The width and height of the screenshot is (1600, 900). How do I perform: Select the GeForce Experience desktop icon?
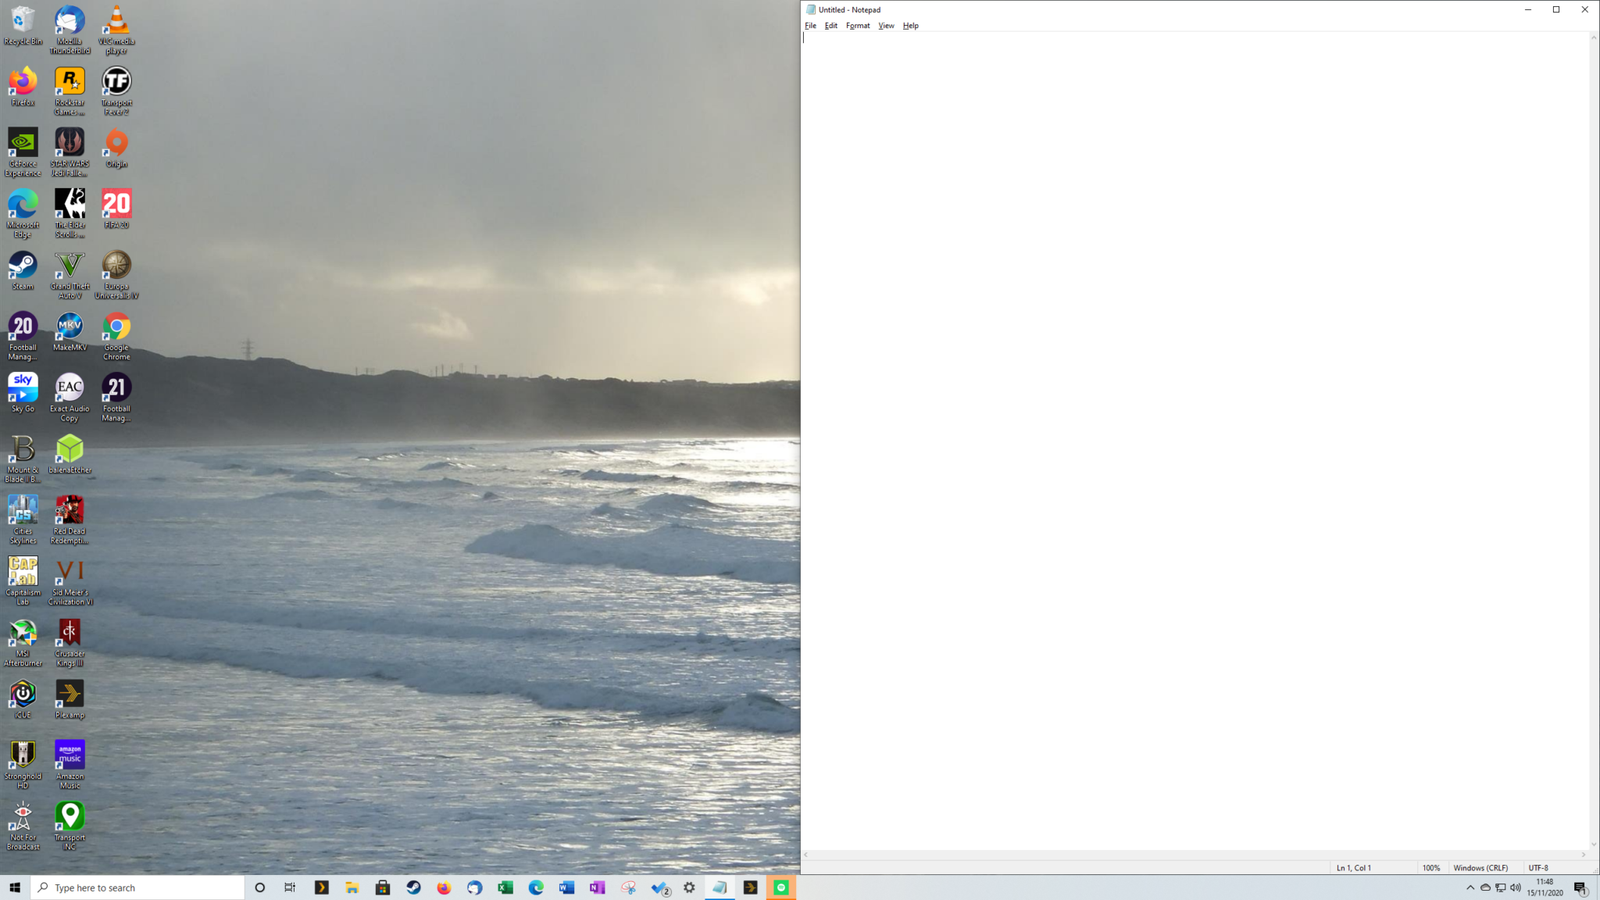[x=22, y=152]
